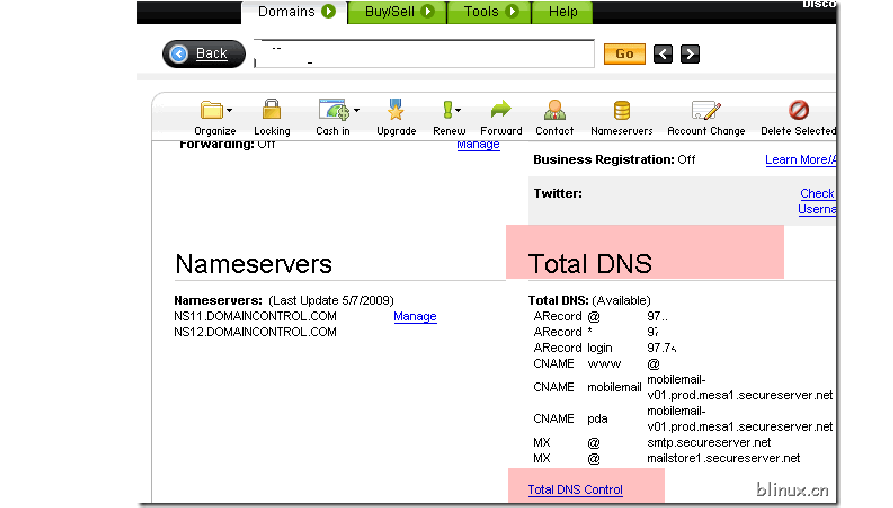Click the Forward green arrow icon

(x=501, y=110)
